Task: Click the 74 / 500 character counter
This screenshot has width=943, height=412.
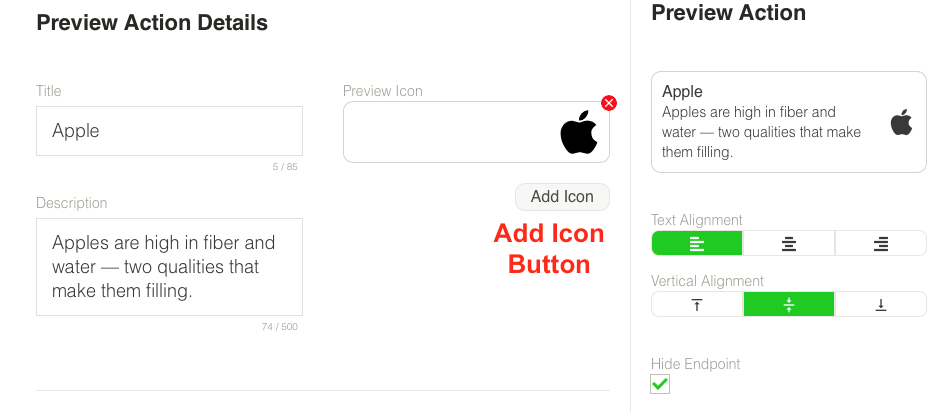Action: pyautogui.click(x=280, y=327)
